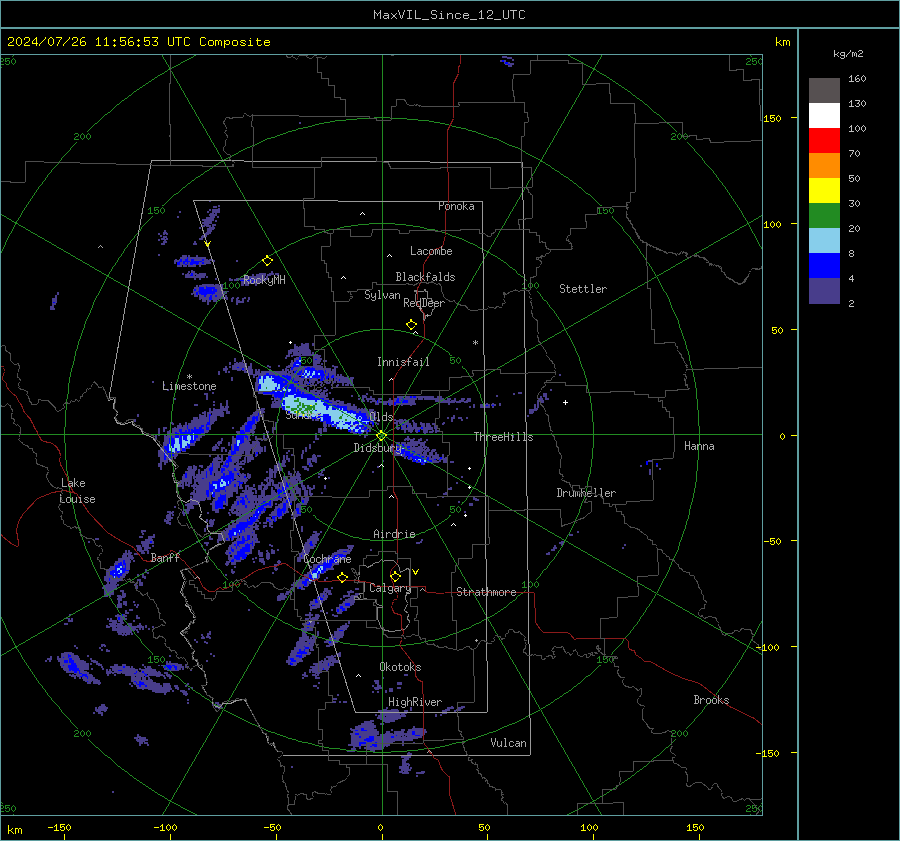Select the light blue 20 legend color

[824, 241]
